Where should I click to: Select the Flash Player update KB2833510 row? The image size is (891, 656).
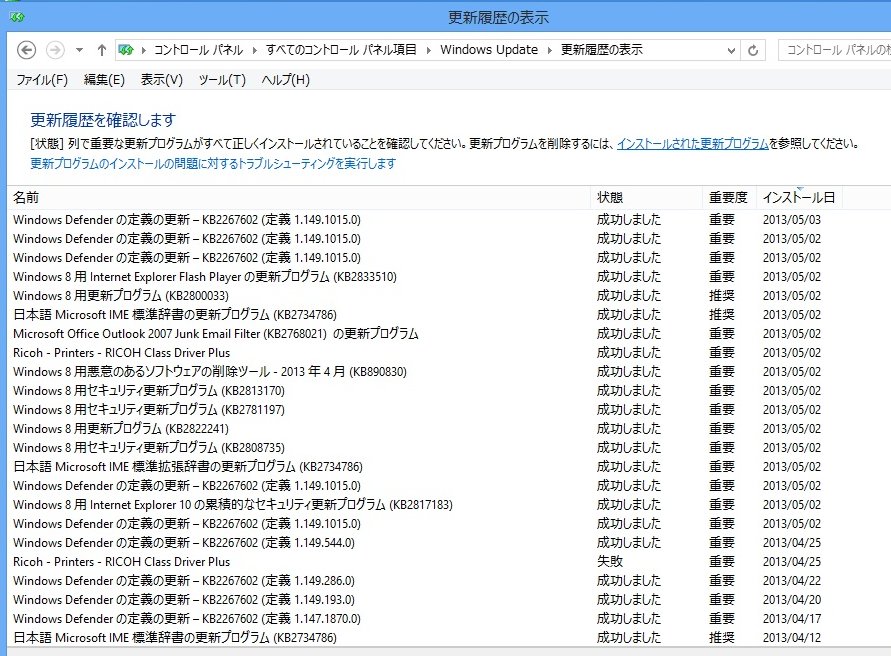pyautogui.click(x=426, y=277)
